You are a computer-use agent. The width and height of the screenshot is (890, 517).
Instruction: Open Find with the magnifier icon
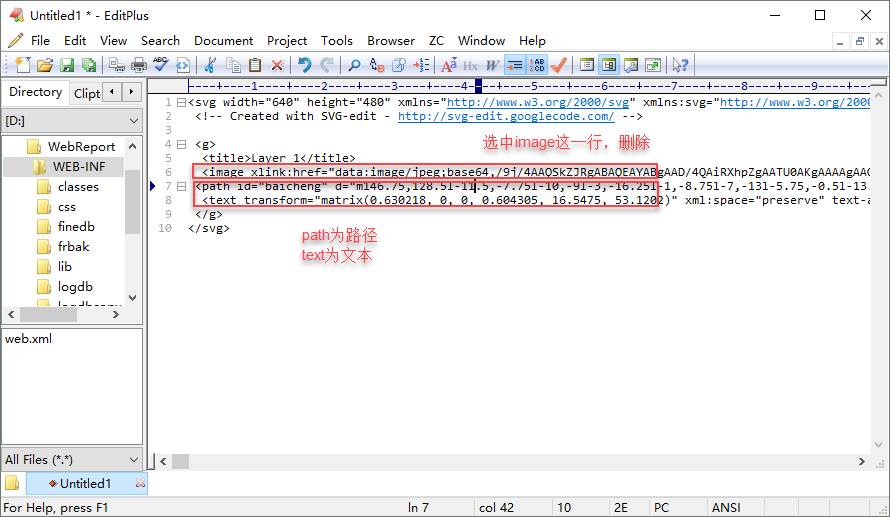tap(355, 65)
